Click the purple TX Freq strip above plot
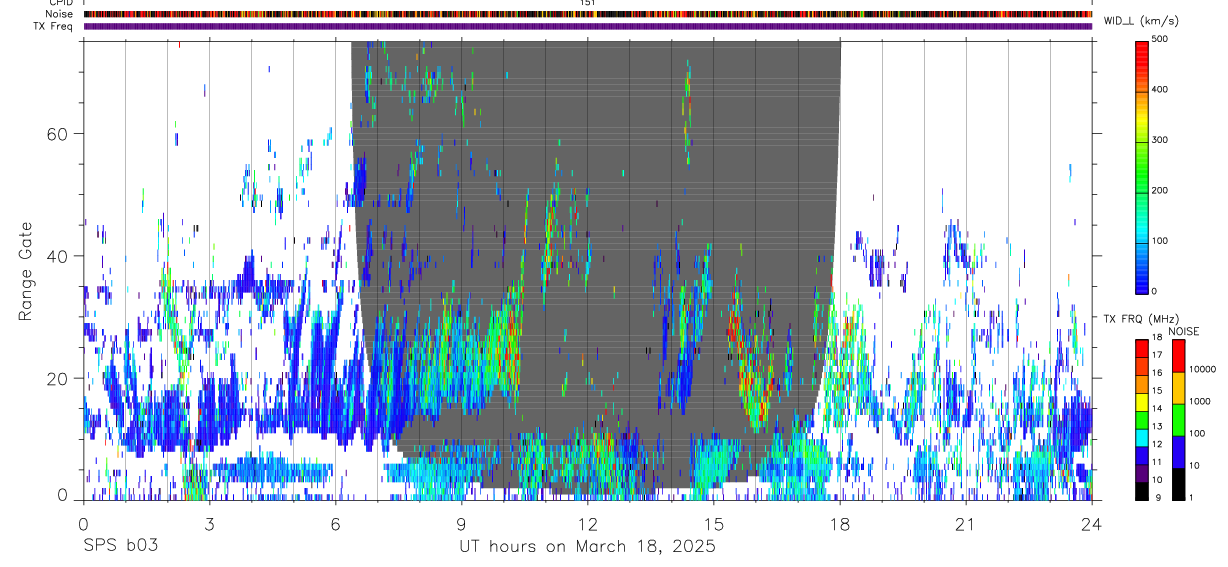The width and height of the screenshot is (1228, 567). [x=587, y=26]
